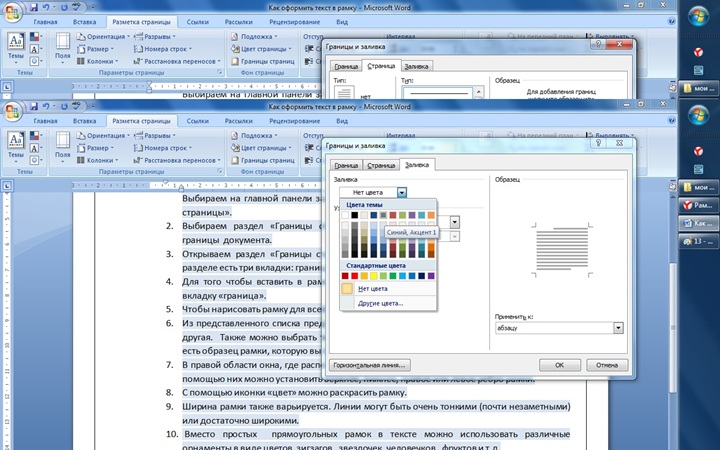
Task: Expand the Параметры страницы dialog launcher in lower window
Action: coord(219,171)
